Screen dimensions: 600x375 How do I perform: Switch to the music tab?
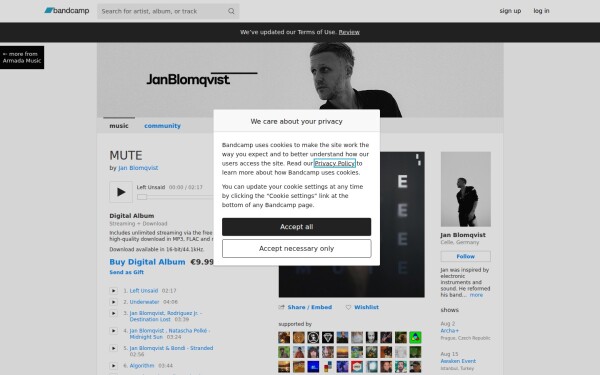click(x=119, y=126)
